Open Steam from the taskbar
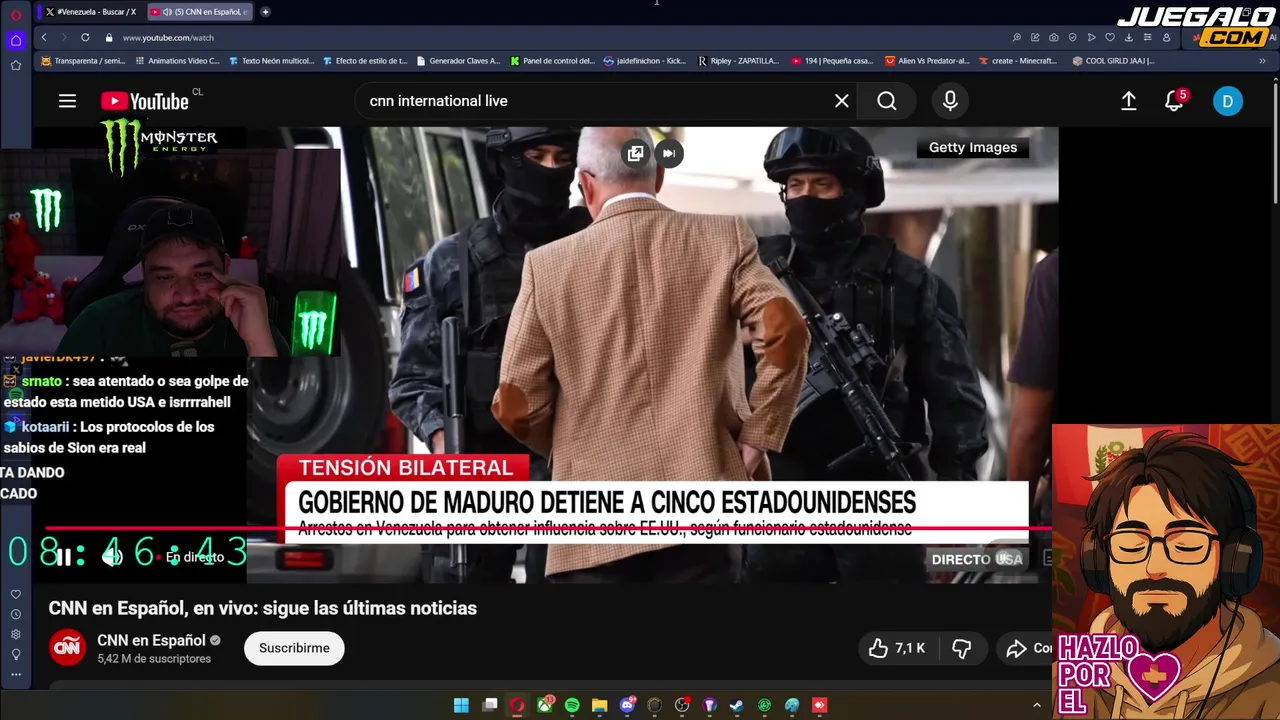 click(x=737, y=705)
